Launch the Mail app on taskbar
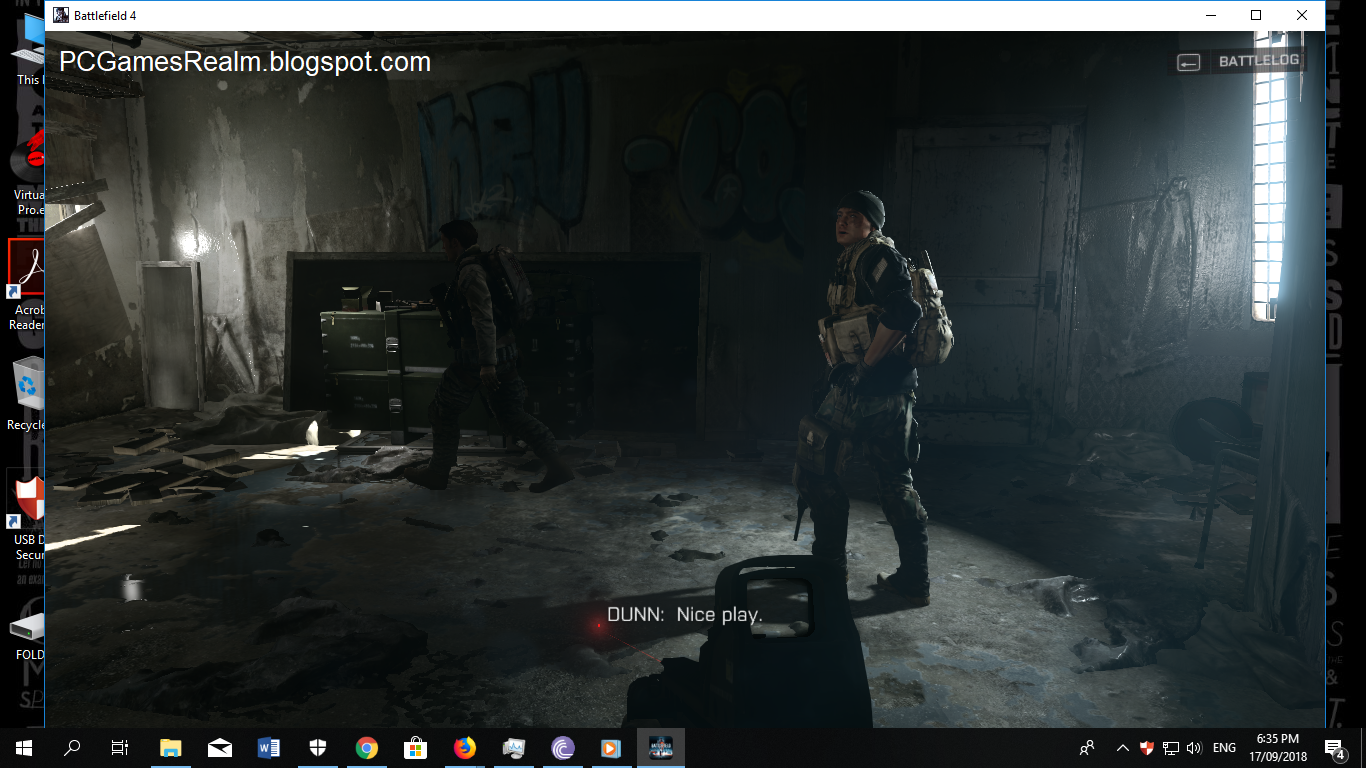The height and width of the screenshot is (768, 1366). pos(220,748)
